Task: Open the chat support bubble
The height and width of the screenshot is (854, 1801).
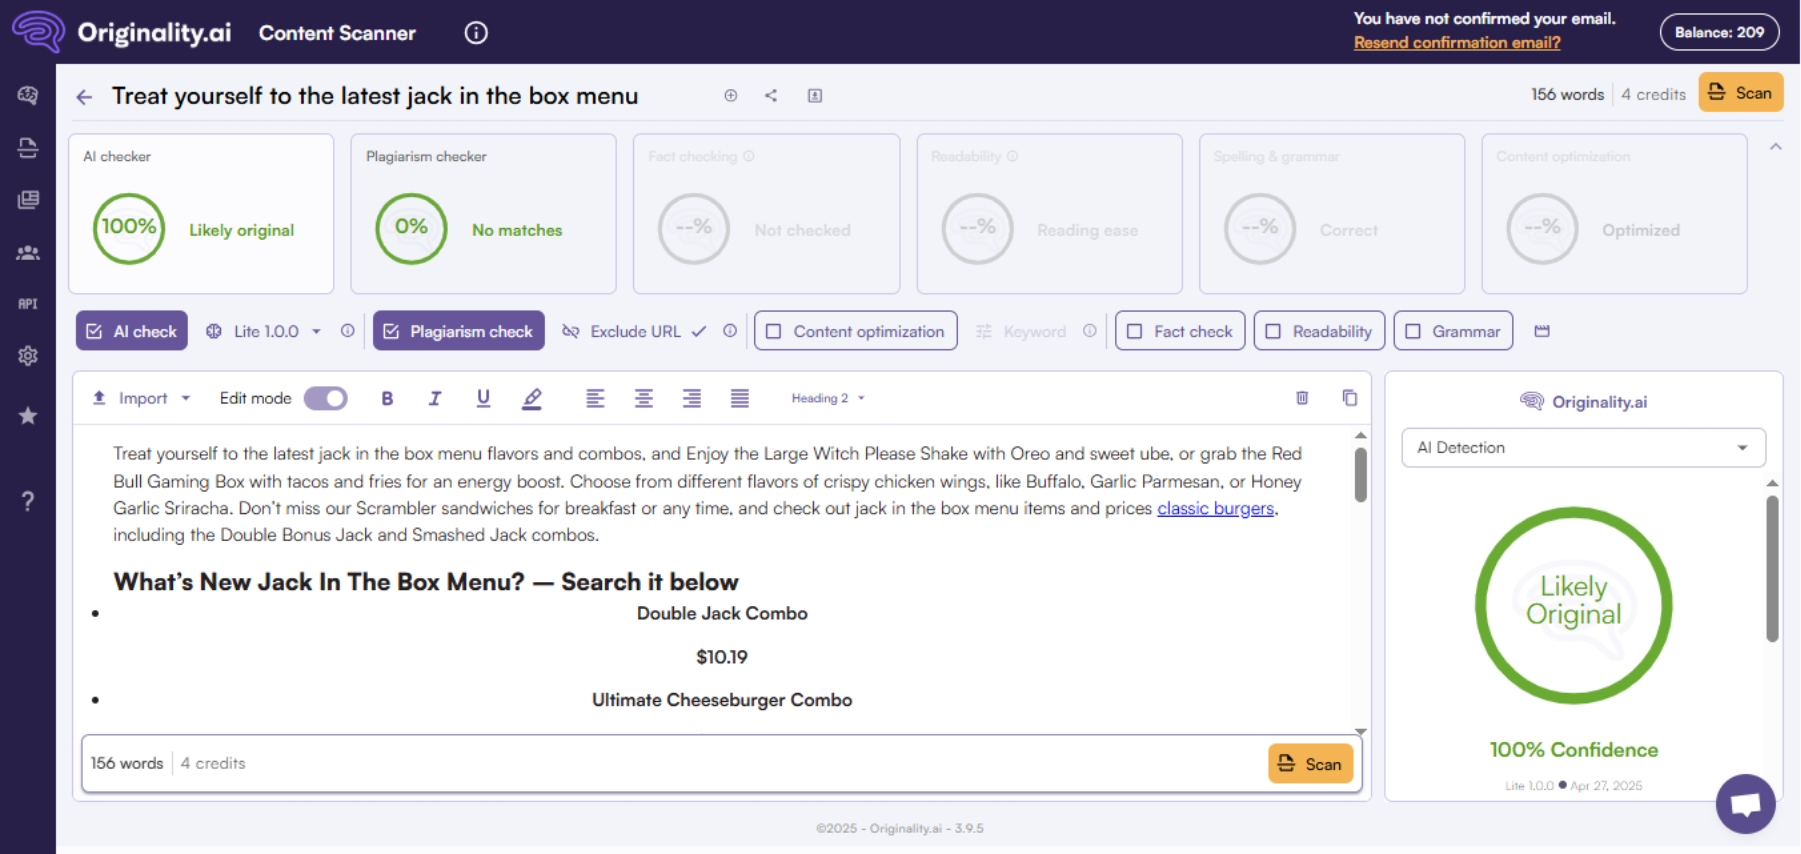Action: click(x=1746, y=804)
